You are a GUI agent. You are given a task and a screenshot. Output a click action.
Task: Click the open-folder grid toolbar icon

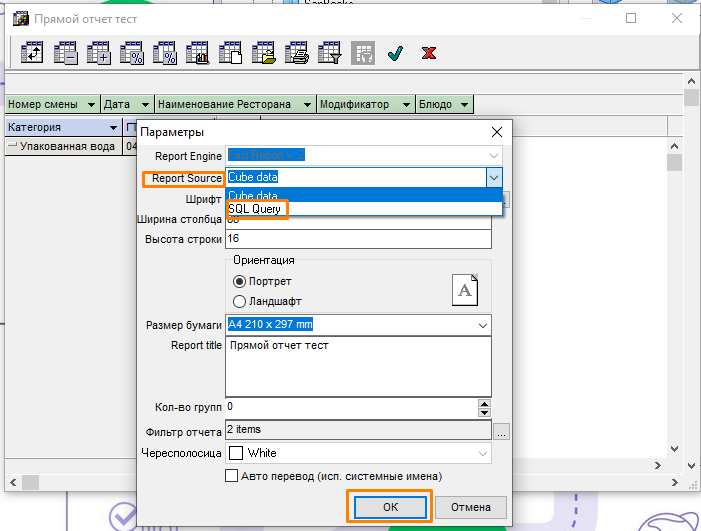click(x=264, y=53)
